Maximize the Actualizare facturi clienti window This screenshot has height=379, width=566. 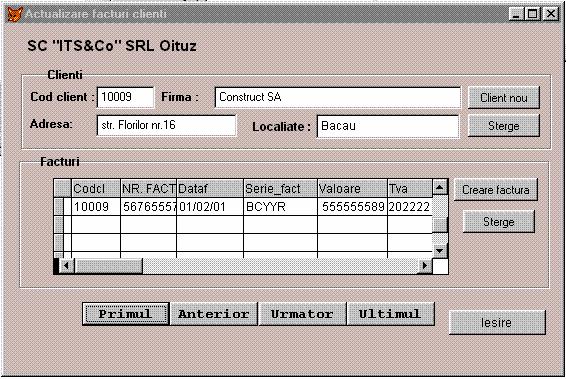[x=532, y=14]
